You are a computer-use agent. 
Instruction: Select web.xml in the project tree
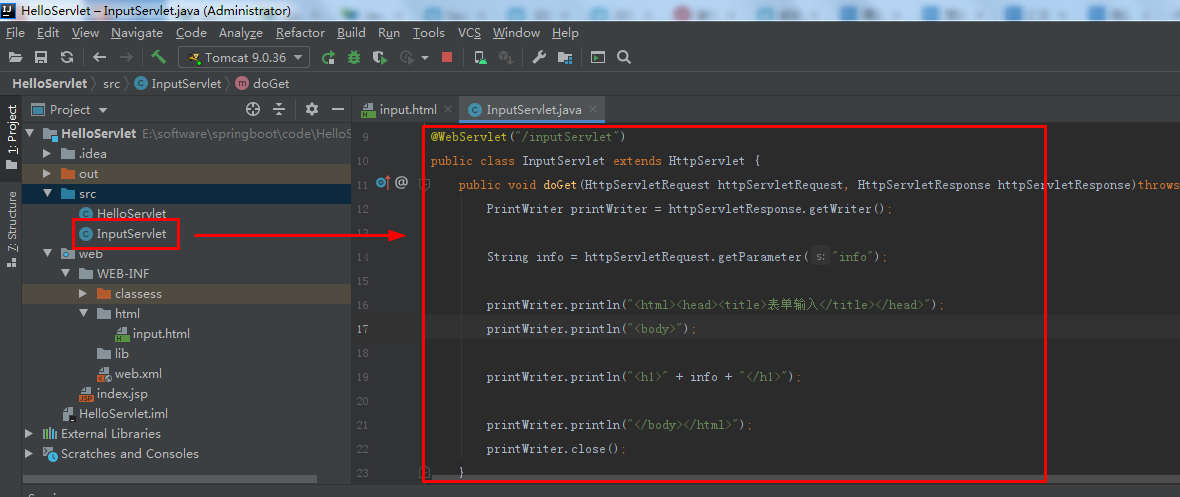tap(129, 374)
